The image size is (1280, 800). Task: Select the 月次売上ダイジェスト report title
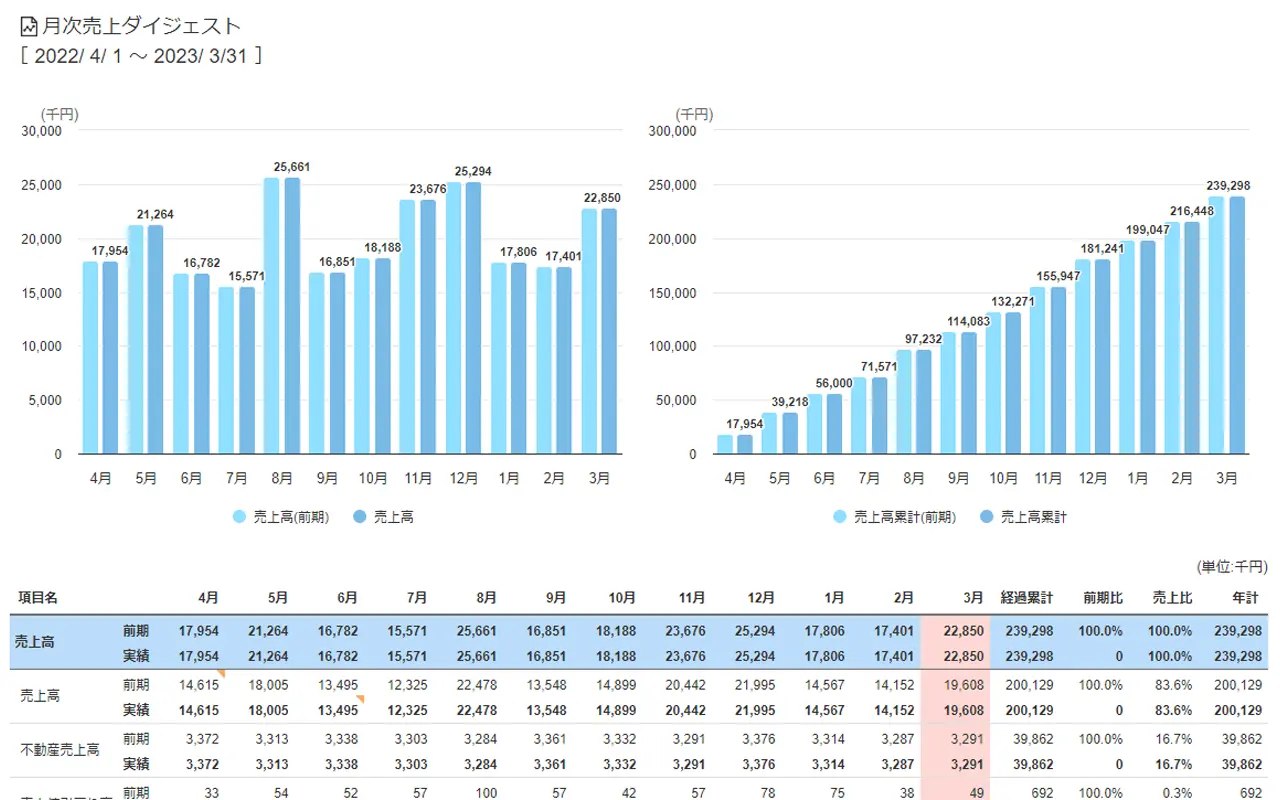[x=141, y=27]
